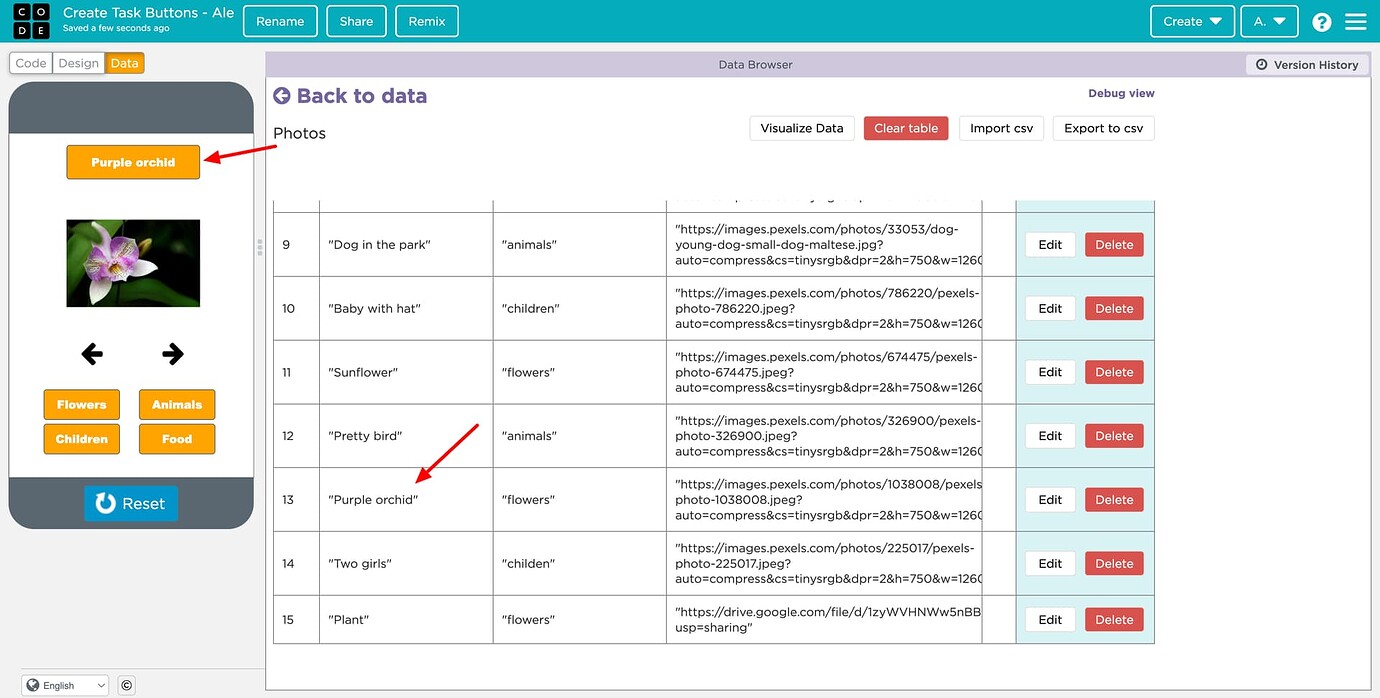Click the right arrow in the app preview

point(172,353)
